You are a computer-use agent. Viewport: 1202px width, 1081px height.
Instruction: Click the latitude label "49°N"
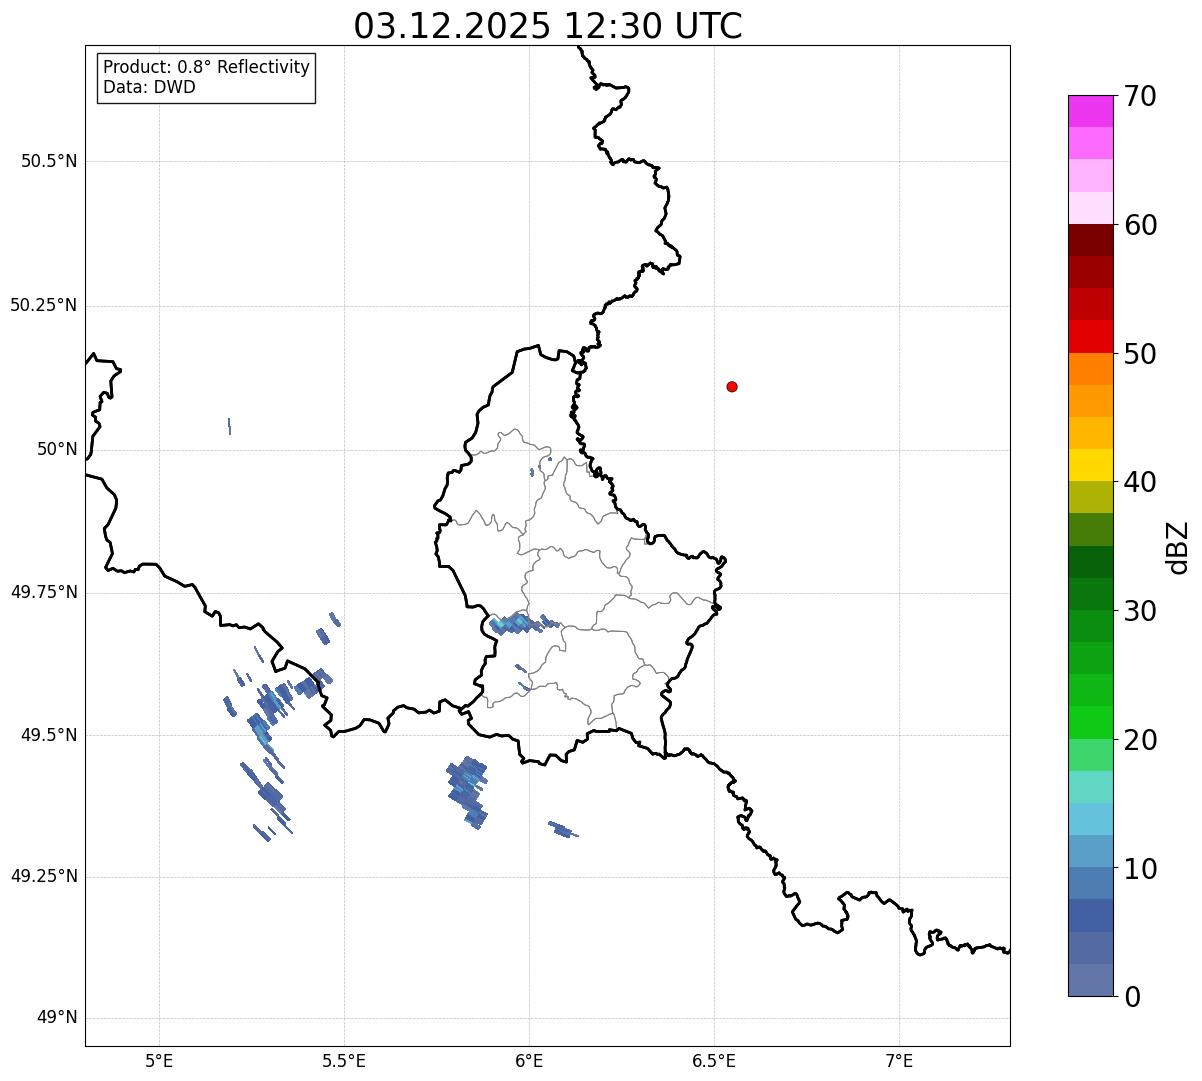[x=57, y=1018]
